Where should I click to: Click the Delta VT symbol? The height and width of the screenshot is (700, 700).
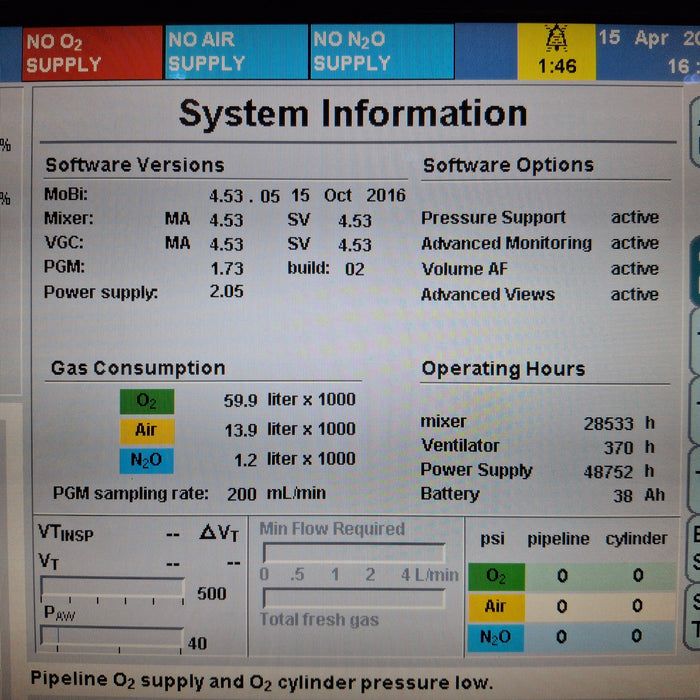(219, 534)
